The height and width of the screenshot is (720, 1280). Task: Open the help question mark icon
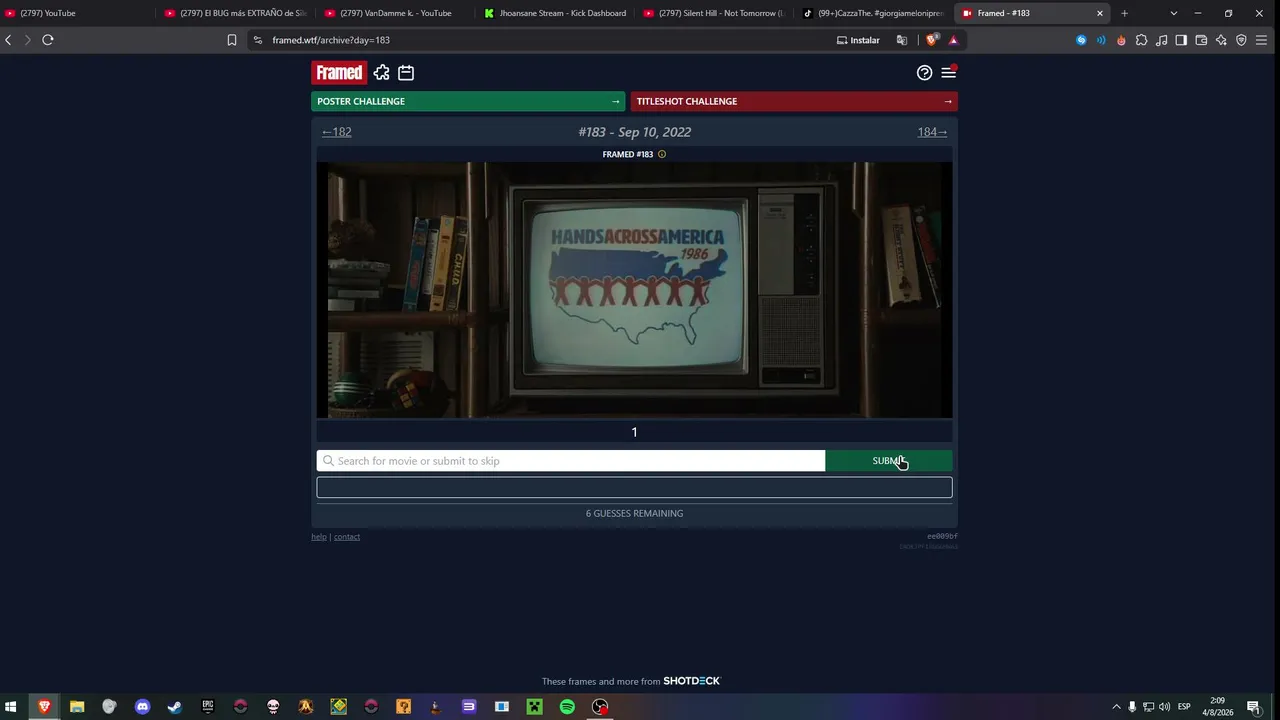pyautogui.click(x=924, y=72)
